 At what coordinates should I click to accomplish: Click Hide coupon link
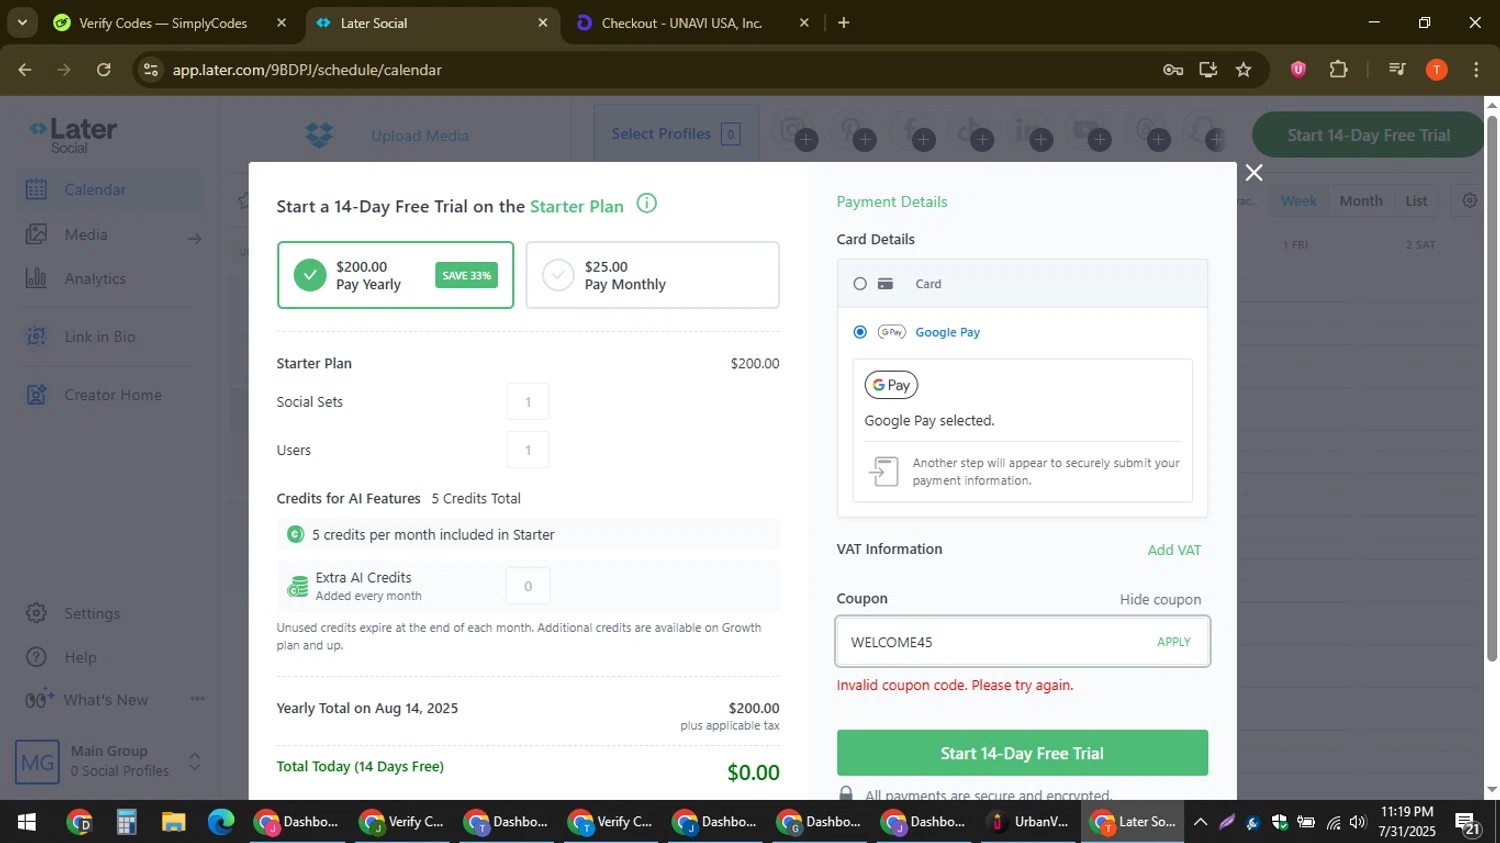point(1160,600)
